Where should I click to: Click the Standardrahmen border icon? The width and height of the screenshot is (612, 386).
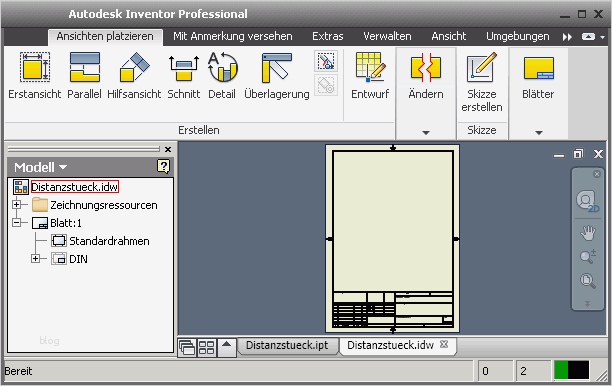point(59,241)
